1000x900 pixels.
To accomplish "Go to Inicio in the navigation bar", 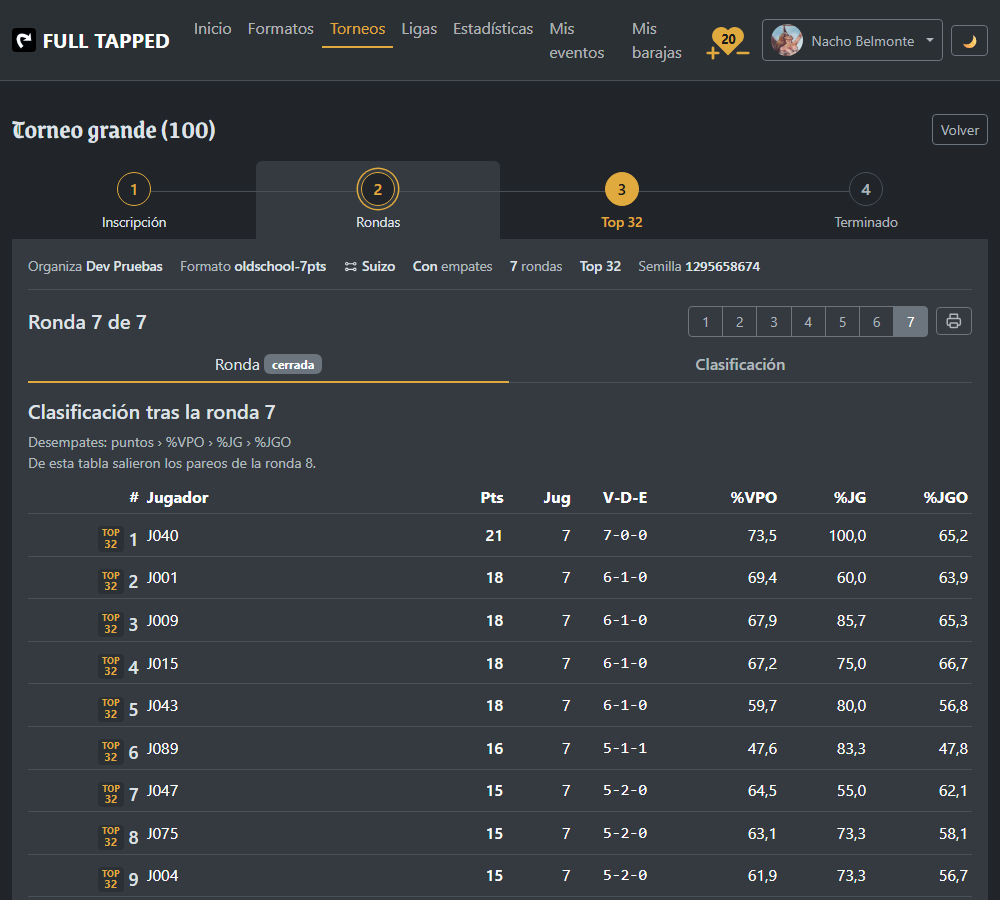I will (212, 29).
